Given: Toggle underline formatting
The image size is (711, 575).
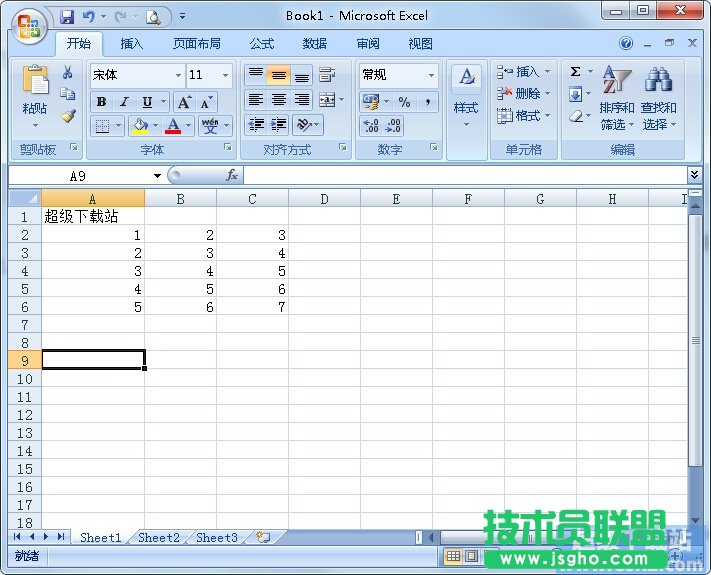Looking at the screenshot, I should pyautogui.click(x=147, y=102).
